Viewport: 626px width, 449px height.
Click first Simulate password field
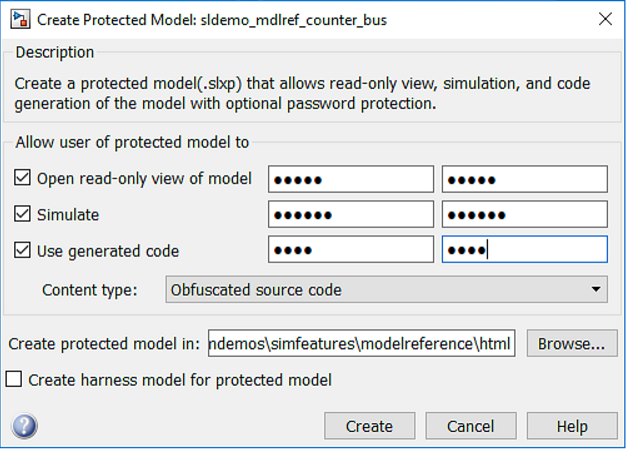pos(350,215)
